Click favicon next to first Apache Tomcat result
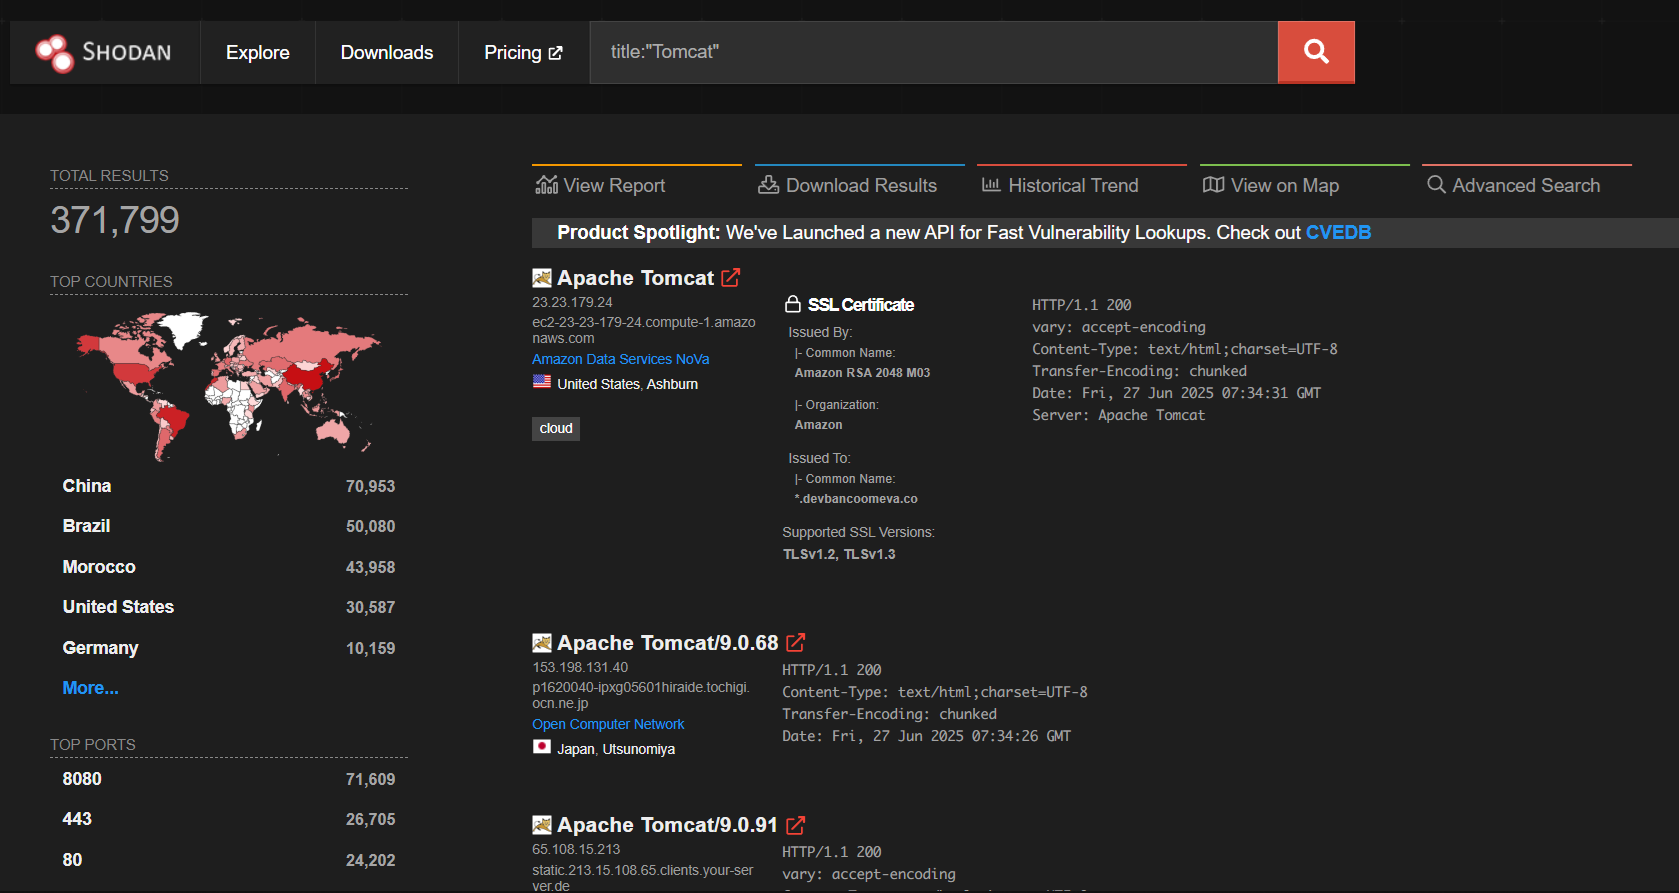1679x893 pixels. [542, 278]
